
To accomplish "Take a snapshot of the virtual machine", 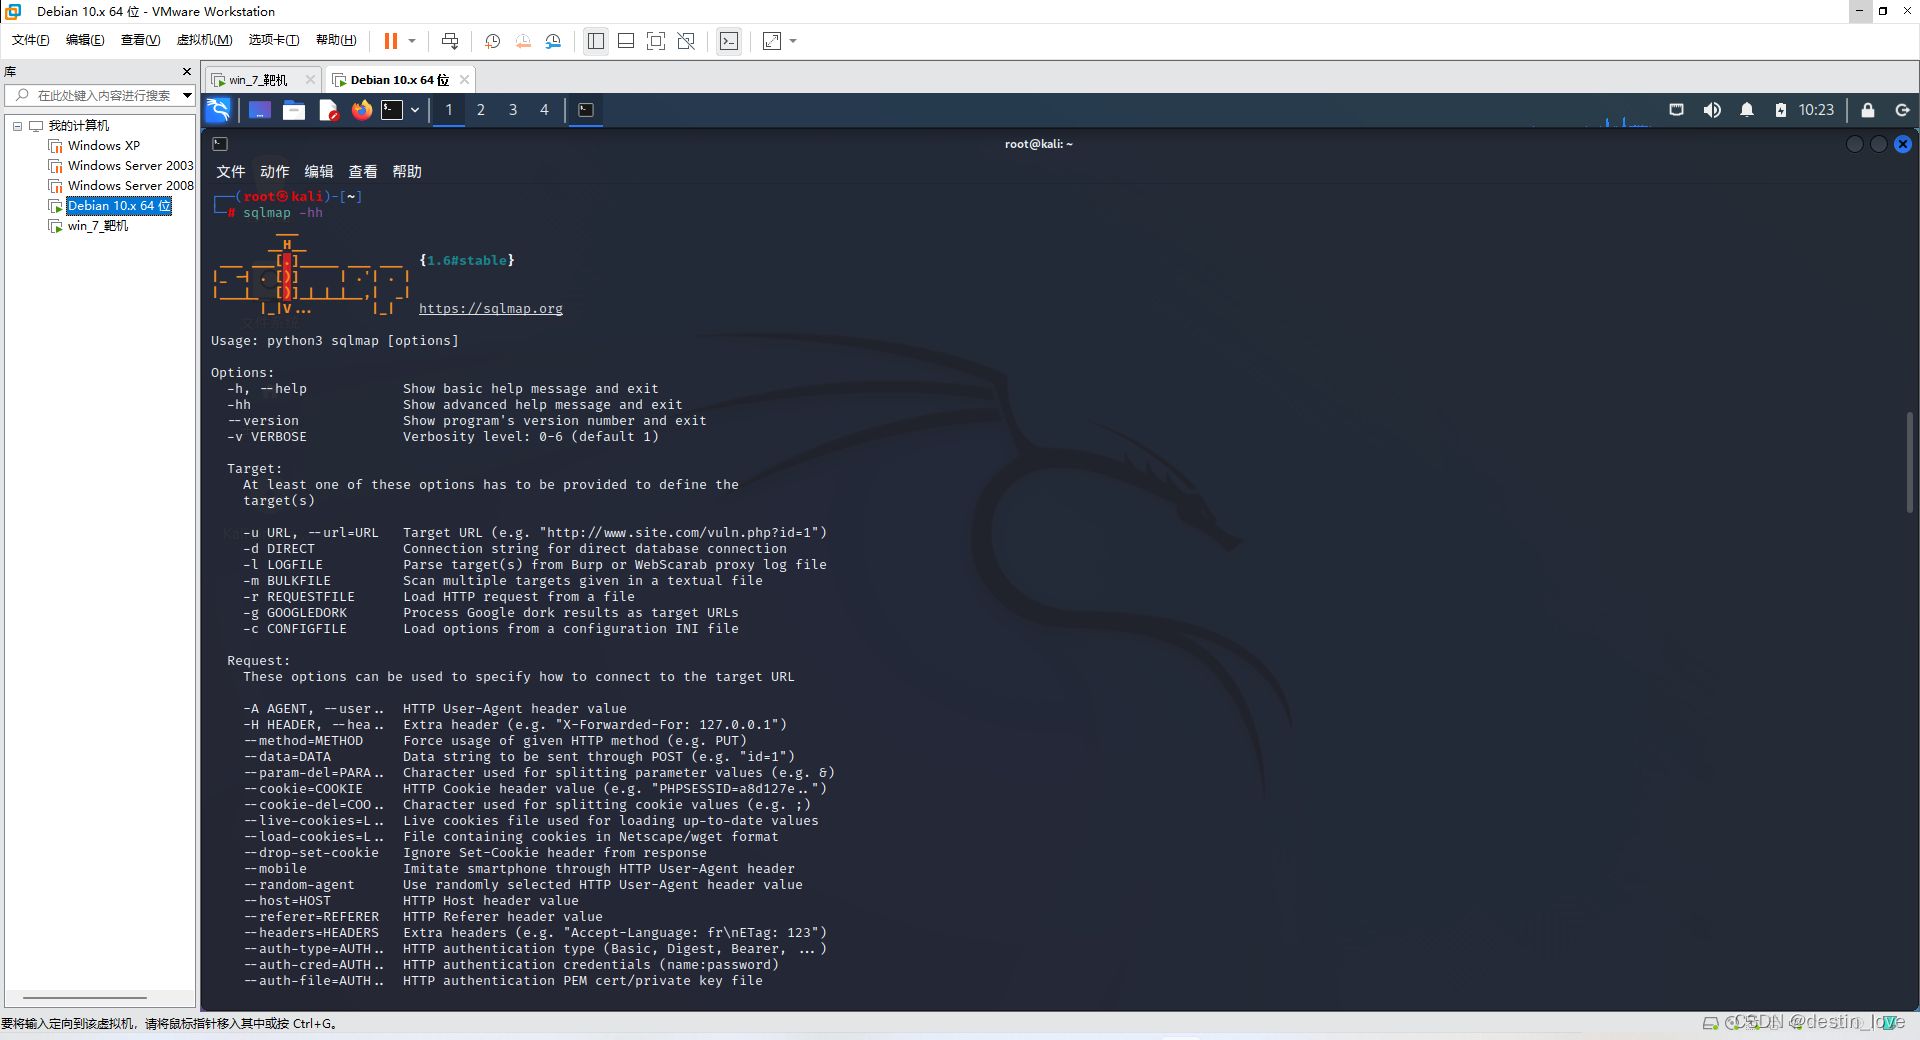I will pos(492,41).
